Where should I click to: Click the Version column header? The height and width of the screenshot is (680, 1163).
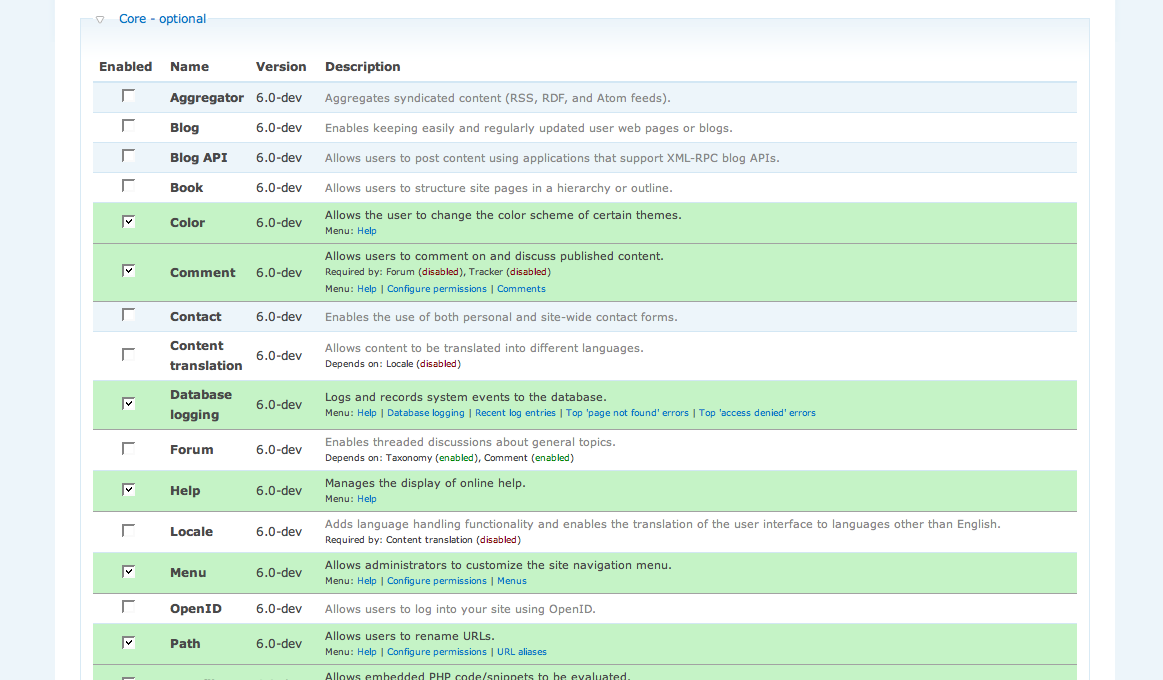pos(281,67)
